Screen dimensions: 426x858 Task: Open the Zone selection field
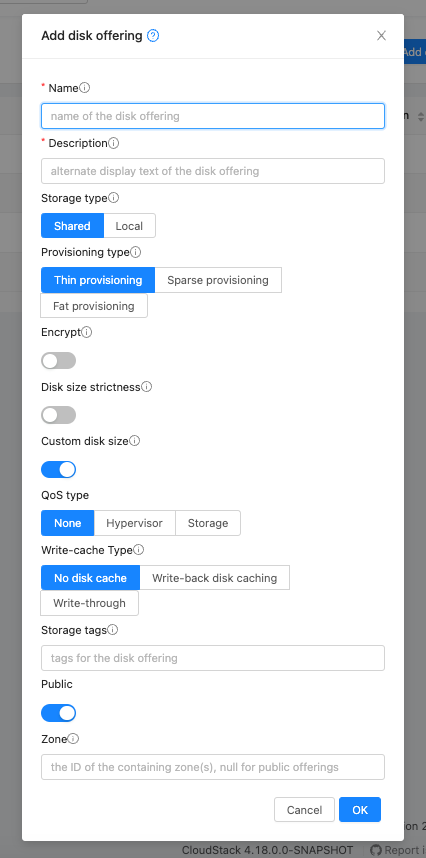[213, 767]
